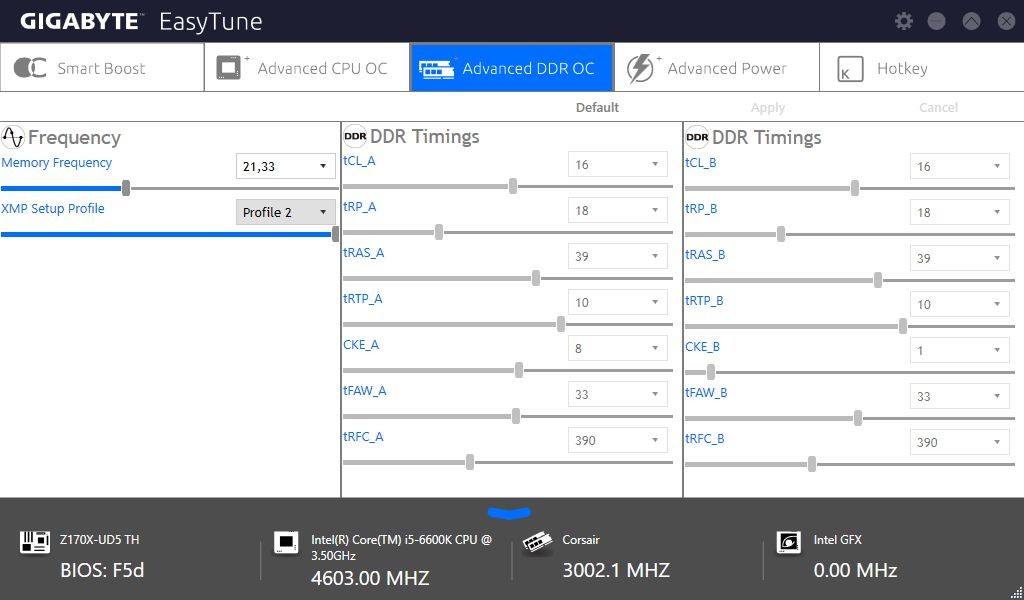This screenshot has width=1024, height=600.
Task: Click the Advanced Power lightning icon
Action: point(641,68)
